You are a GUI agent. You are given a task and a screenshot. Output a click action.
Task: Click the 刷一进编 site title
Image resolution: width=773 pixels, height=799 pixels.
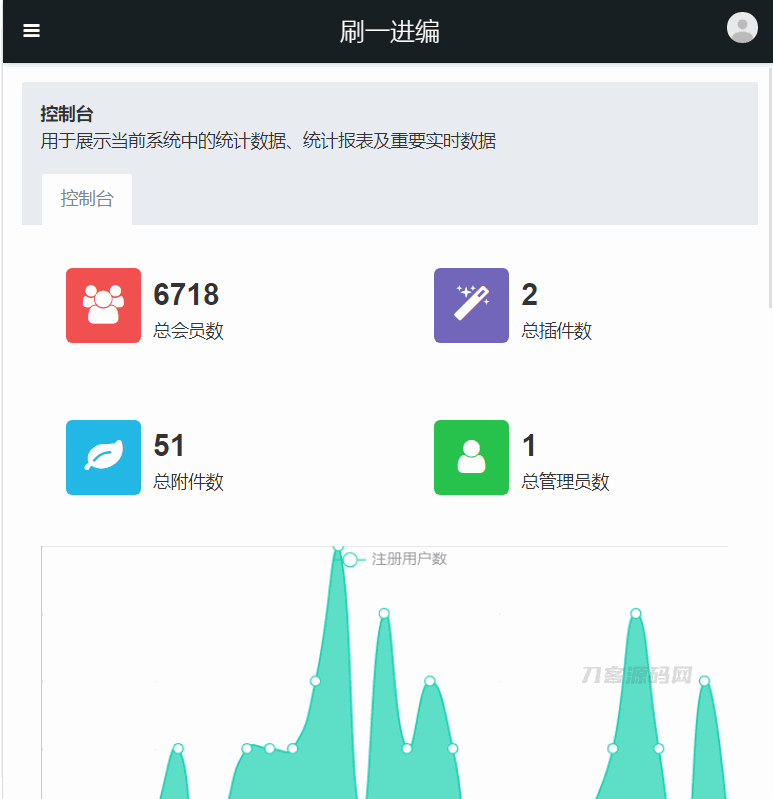389,32
